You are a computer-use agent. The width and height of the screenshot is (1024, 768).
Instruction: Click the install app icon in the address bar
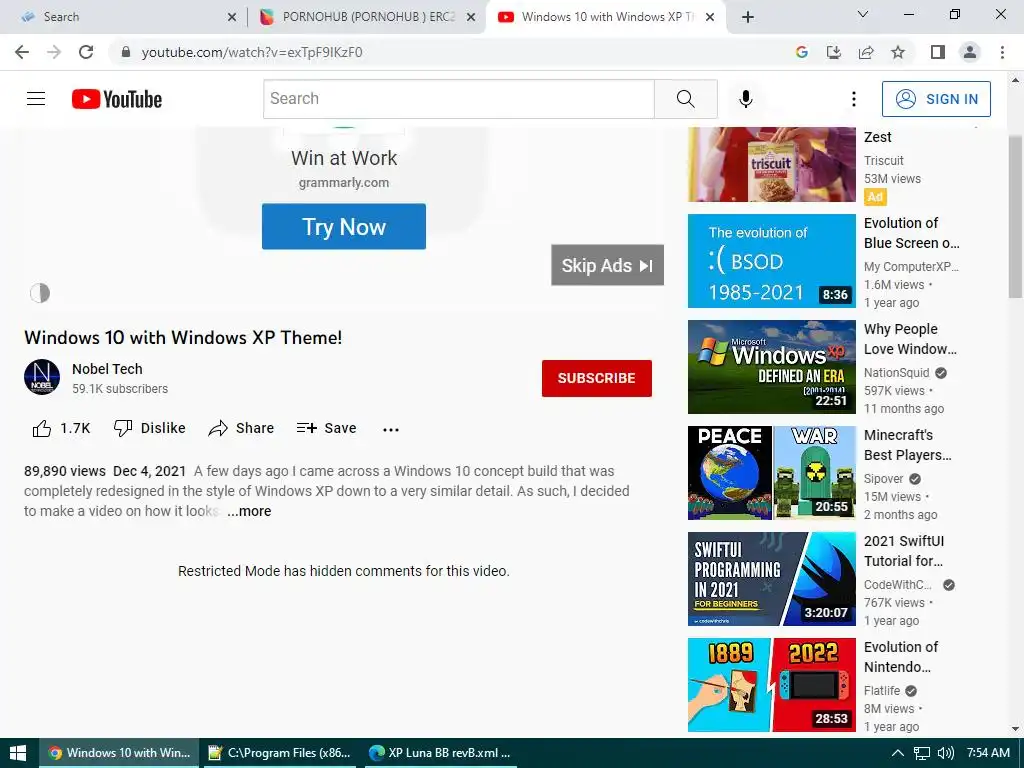834,52
